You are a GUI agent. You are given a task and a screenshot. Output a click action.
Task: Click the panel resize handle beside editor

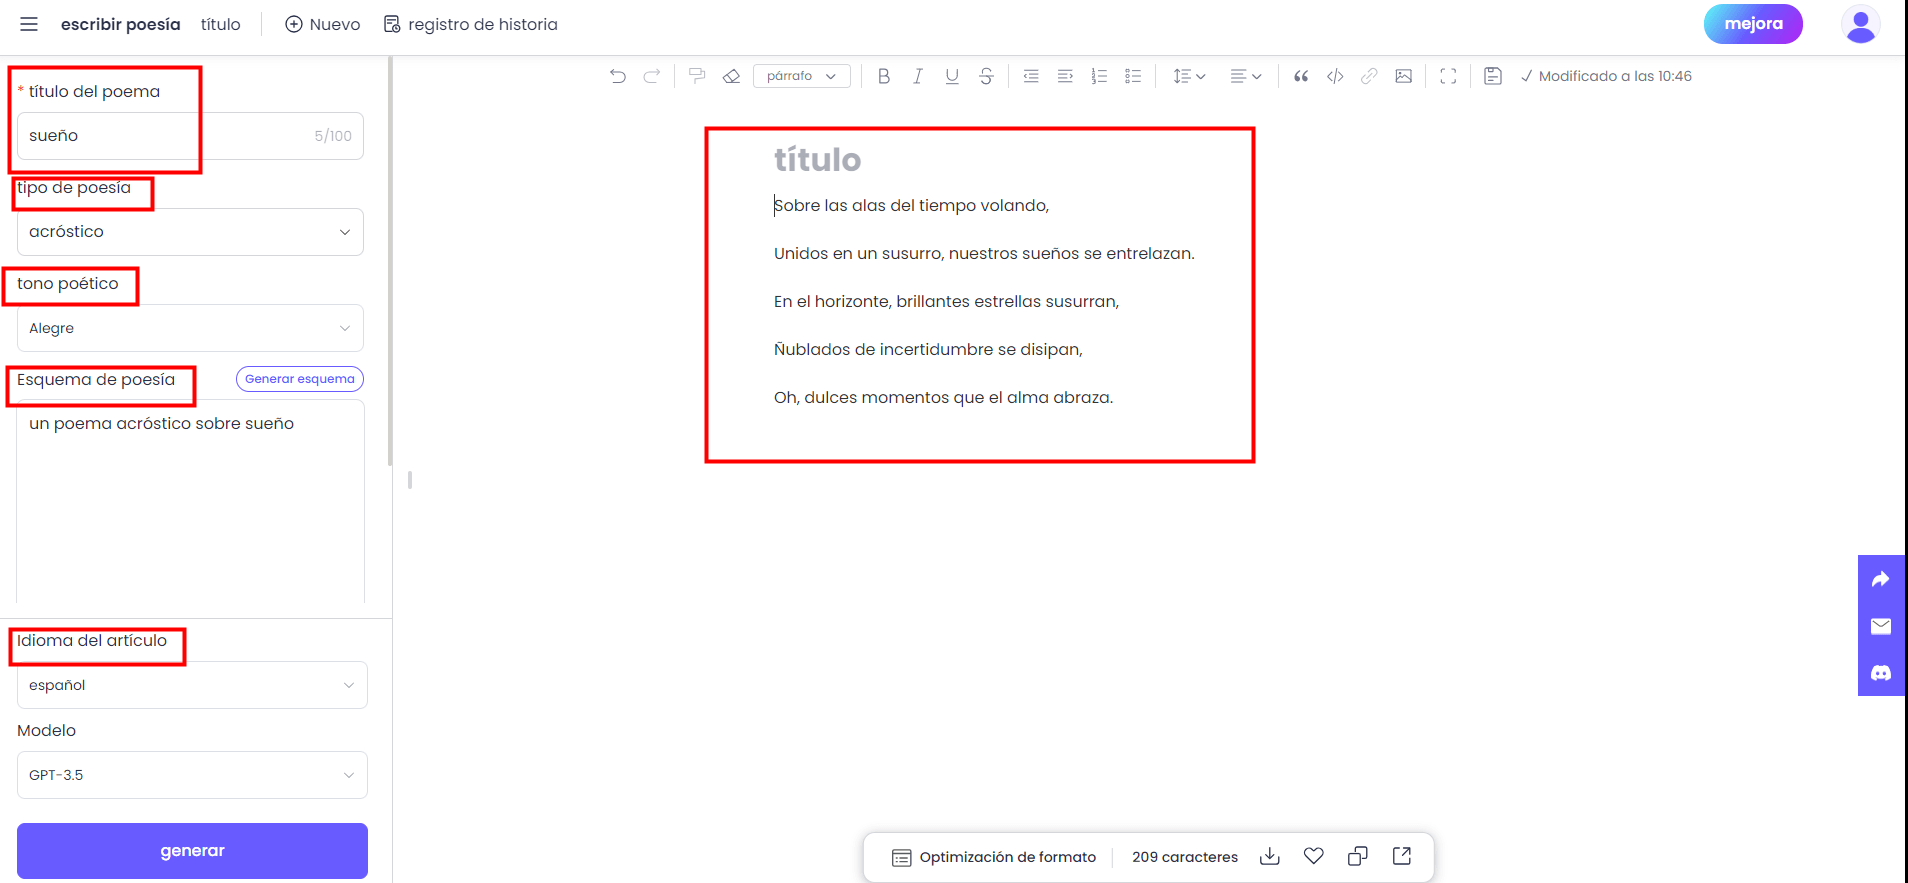click(410, 480)
